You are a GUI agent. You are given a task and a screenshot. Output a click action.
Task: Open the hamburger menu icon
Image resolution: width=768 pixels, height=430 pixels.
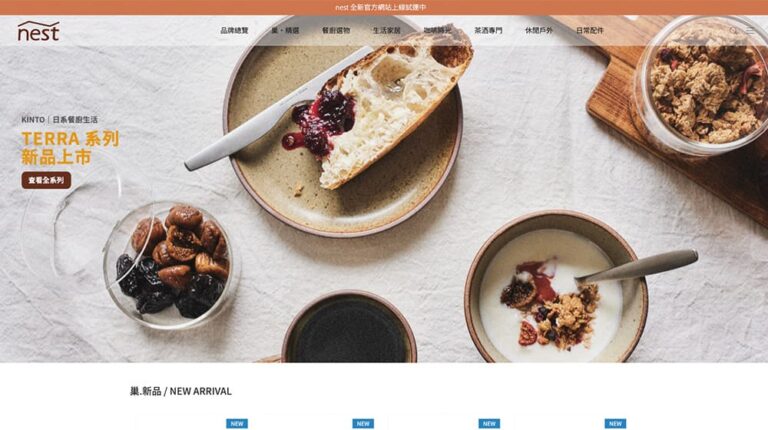[x=750, y=30]
